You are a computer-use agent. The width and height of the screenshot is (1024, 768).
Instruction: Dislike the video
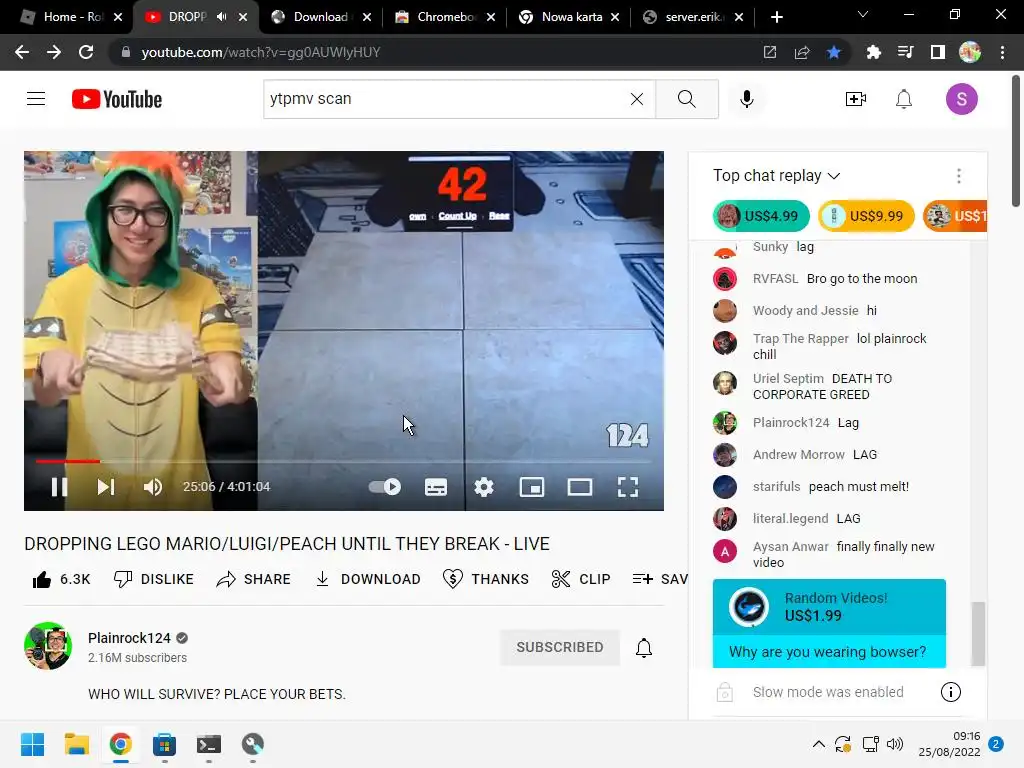point(153,579)
